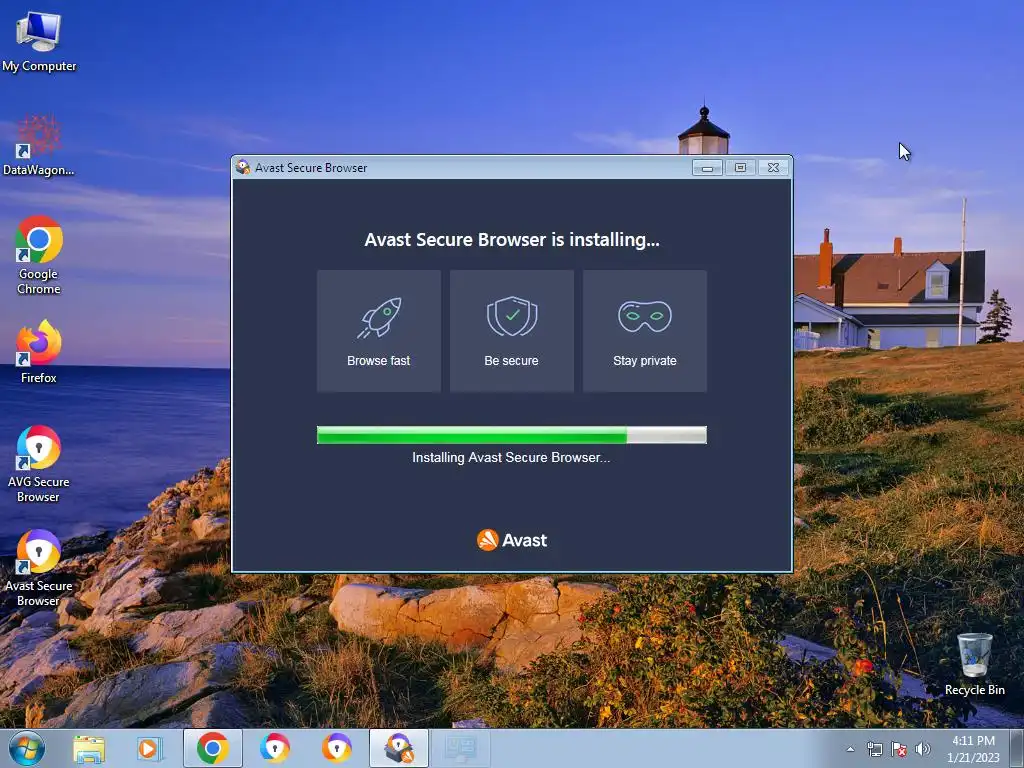Viewport: 1024px width, 768px height.
Task: Click the 'Avast Secure Browser is installing...' heading
Action: coord(512,240)
